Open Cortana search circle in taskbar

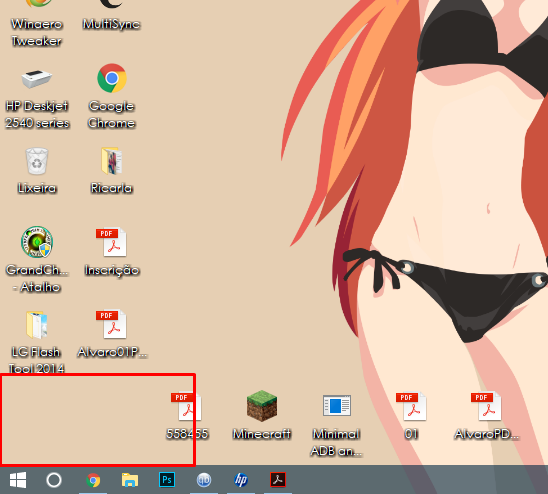[54, 480]
